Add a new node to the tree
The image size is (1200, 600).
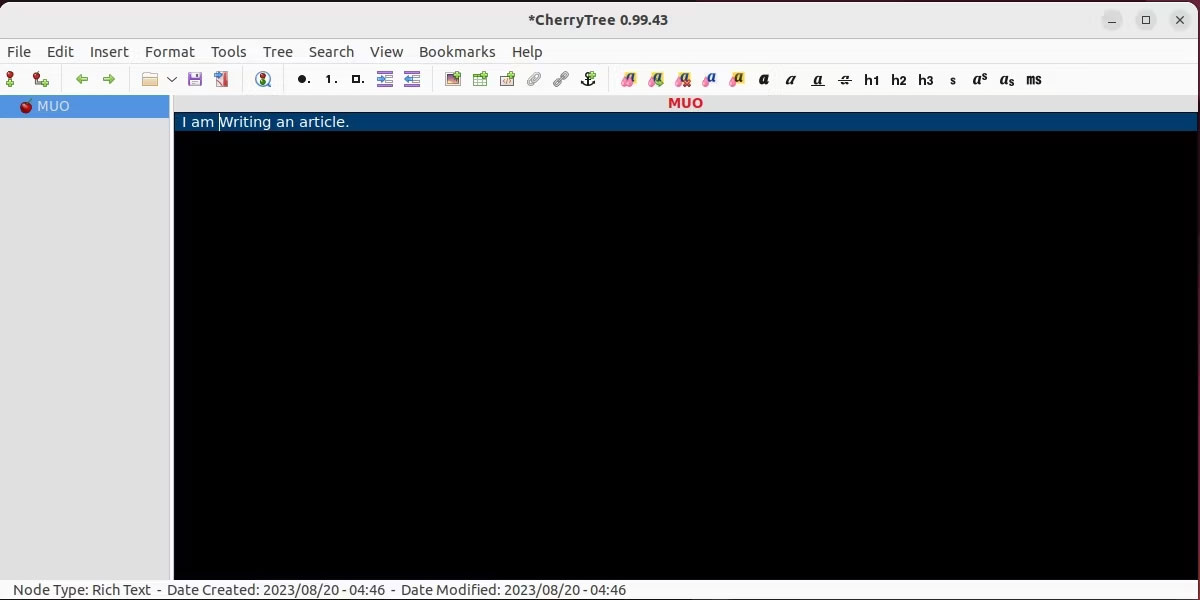coord(11,79)
